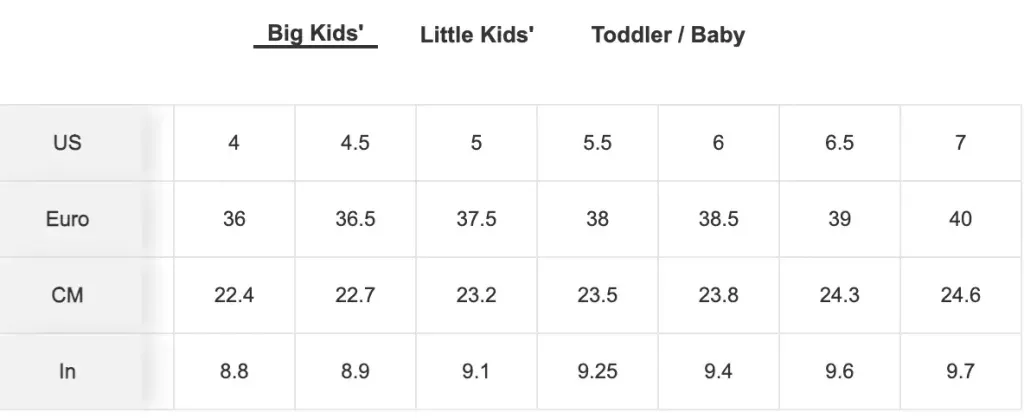Click the 9.25 inch cell
This screenshot has height=419, width=1024.
pyautogui.click(x=597, y=371)
